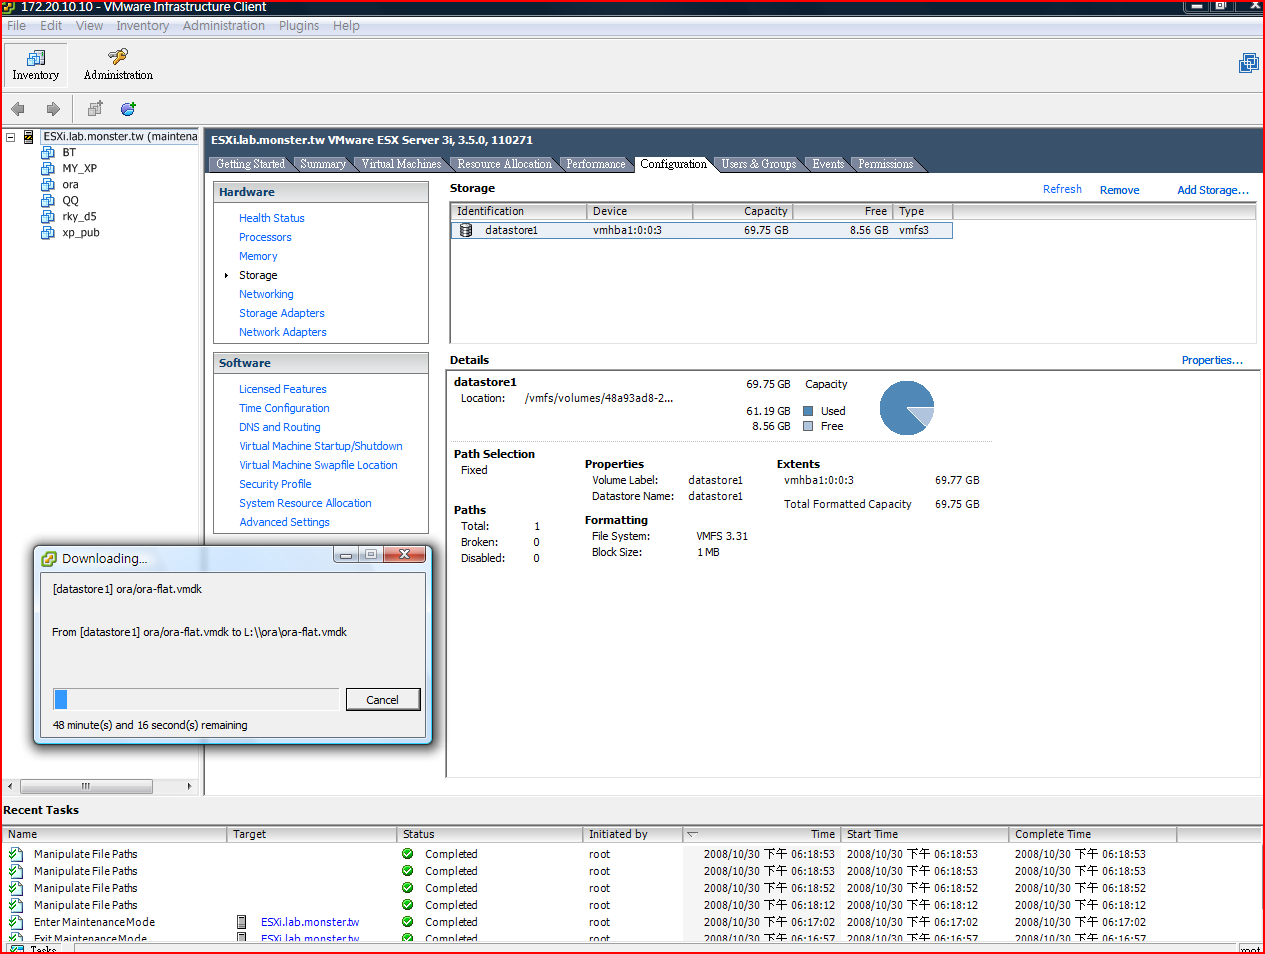Viewport: 1265px width, 954px height.
Task: Click the blue Used legend swatch
Action: click(x=808, y=411)
